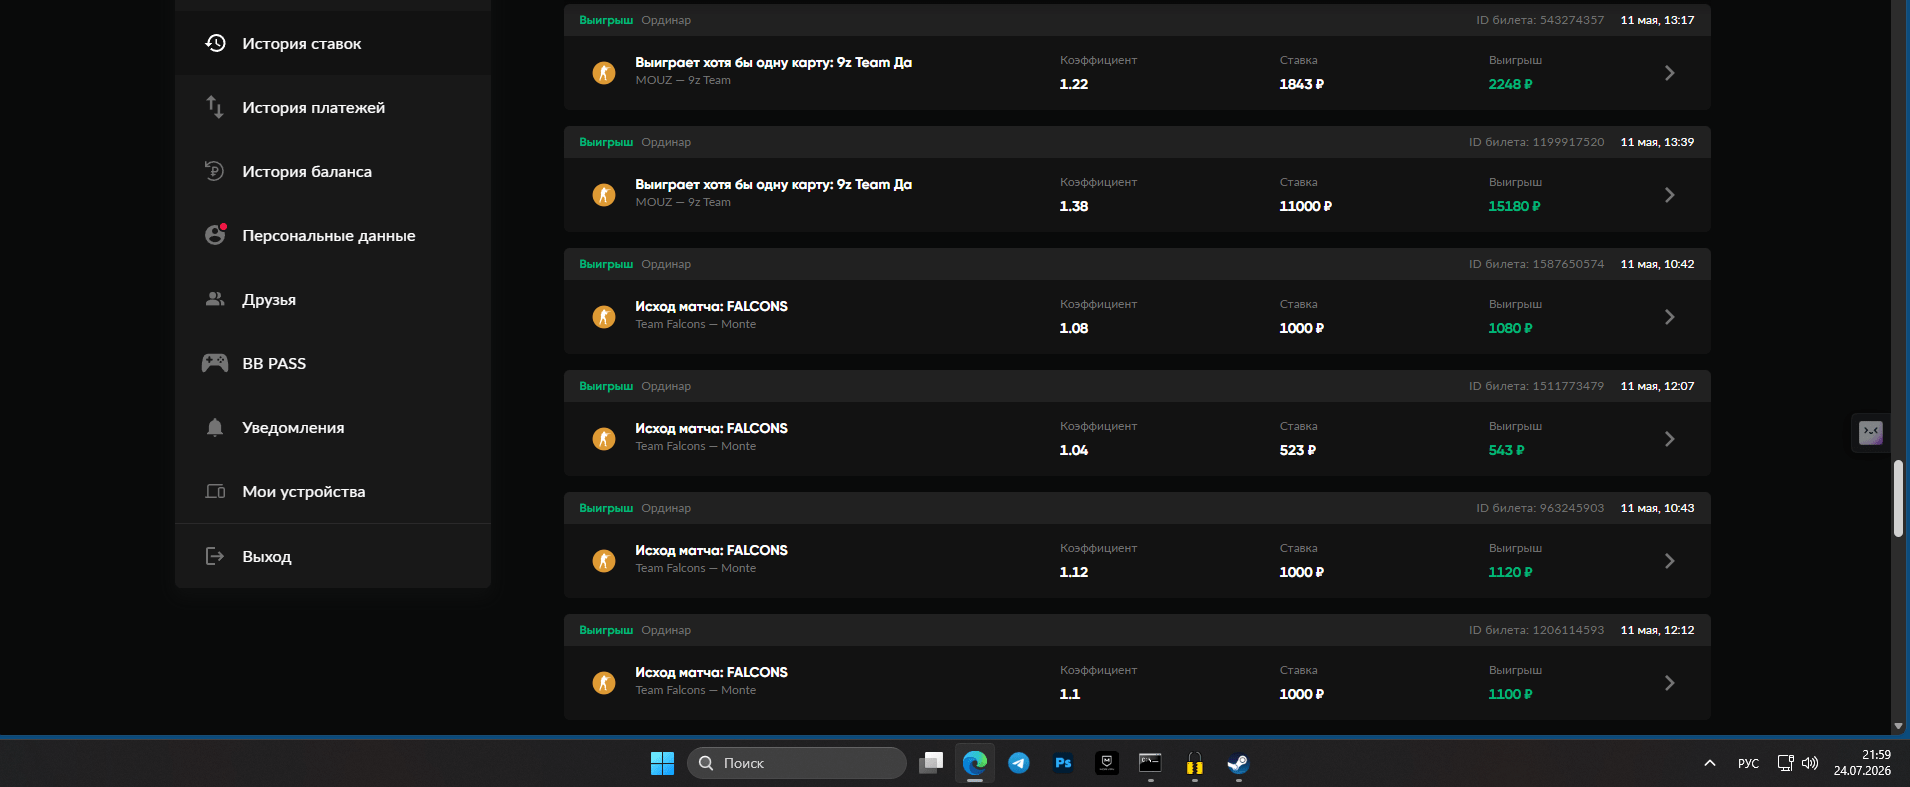Click stake value 11000 ₽
1910x787 pixels.
pos(1305,206)
